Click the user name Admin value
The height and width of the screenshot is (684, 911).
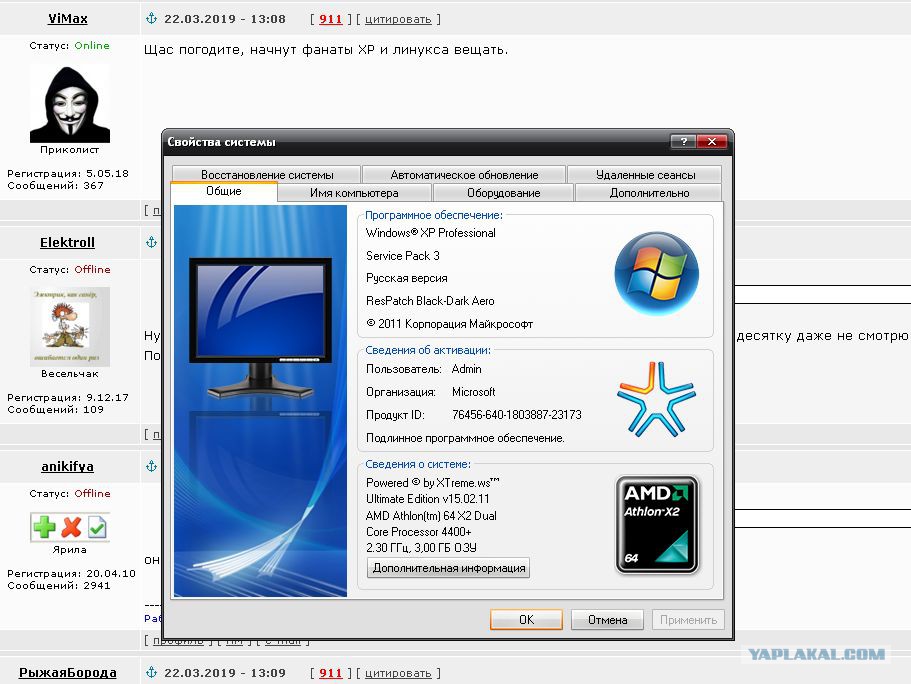coord(467,369)
